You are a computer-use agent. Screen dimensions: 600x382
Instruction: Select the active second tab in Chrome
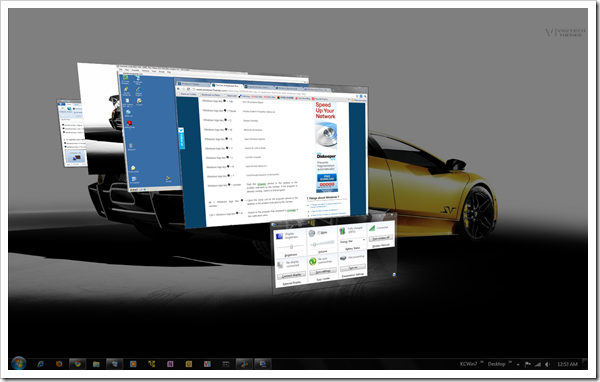click(x=227, y=86)
